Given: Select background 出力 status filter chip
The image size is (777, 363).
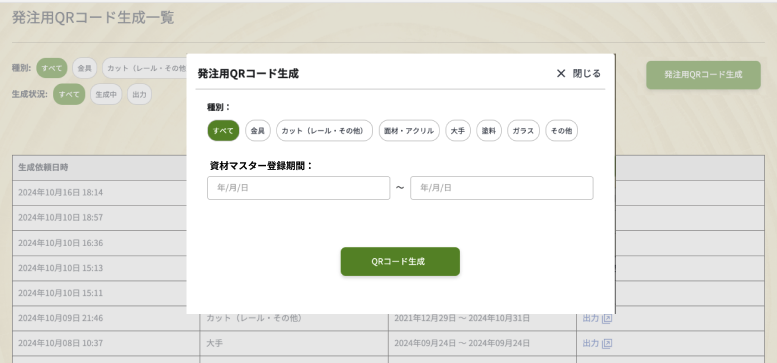Looking at the screenshot, I should pos(139,94).
